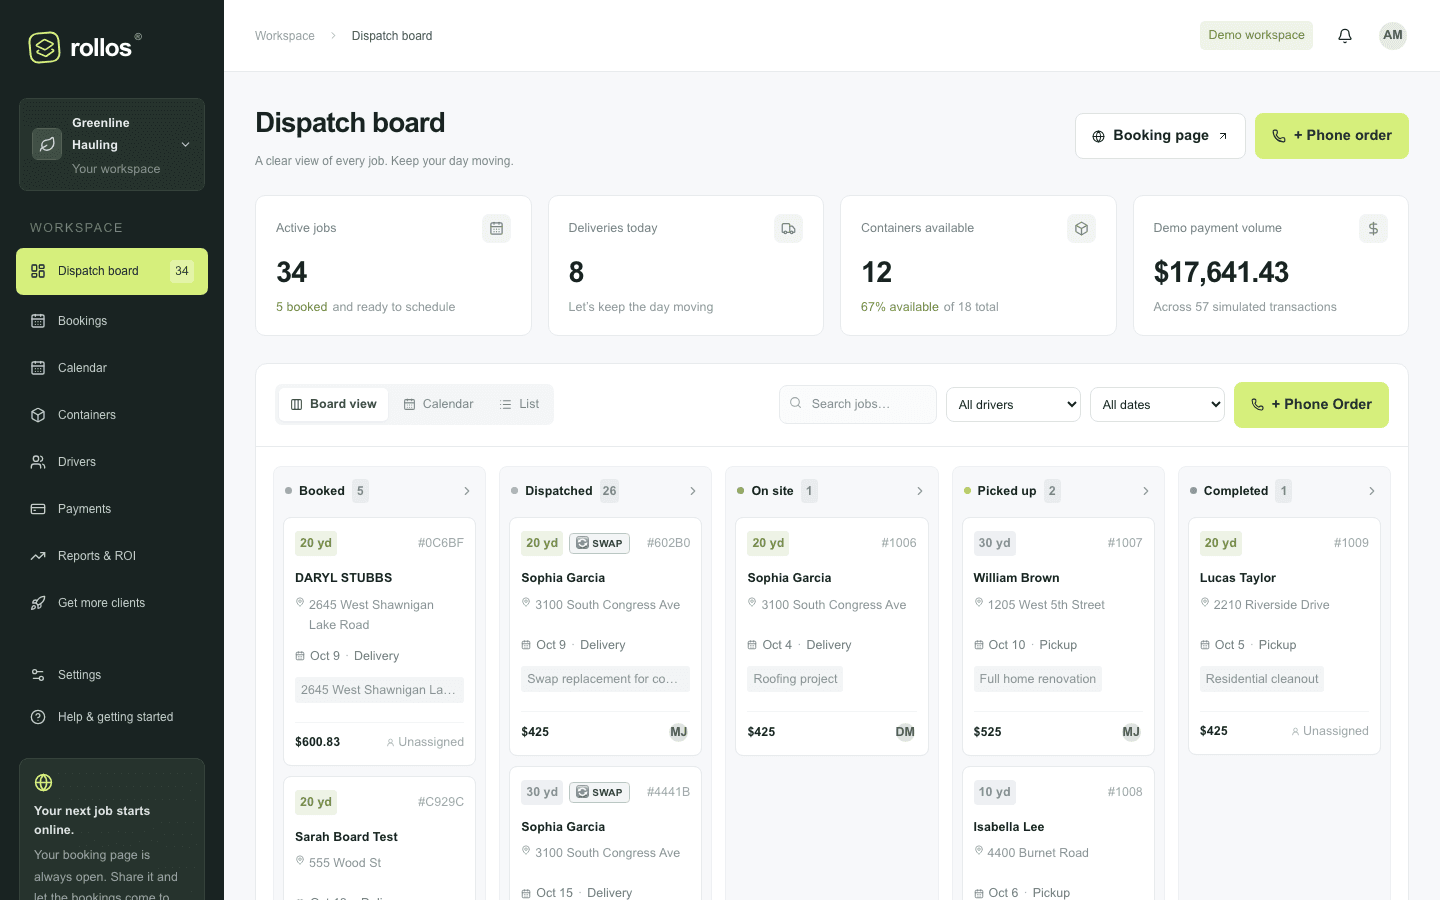Click the header + Phone order button
The height and width of the screenshot is (900, 1440).
click(x=1332, y=136)
